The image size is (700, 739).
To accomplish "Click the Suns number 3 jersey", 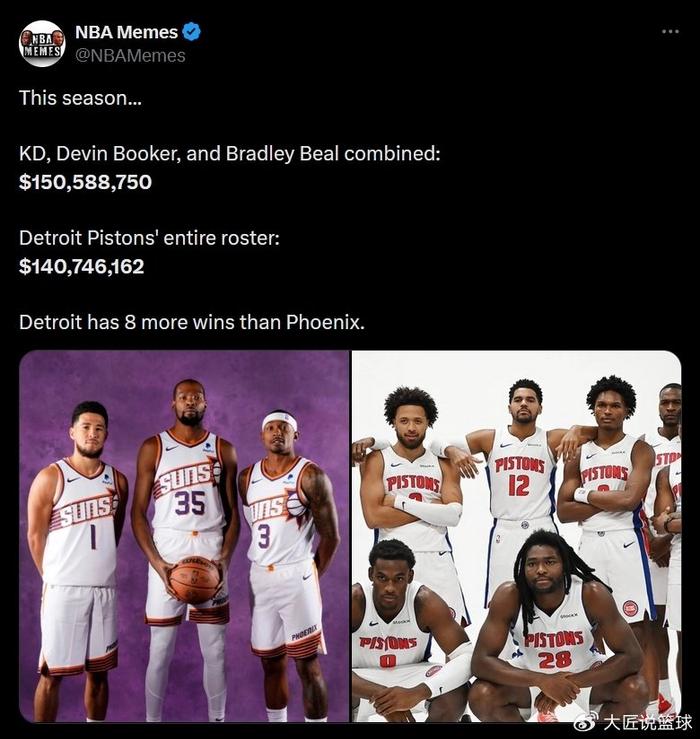I will [278, 511].
